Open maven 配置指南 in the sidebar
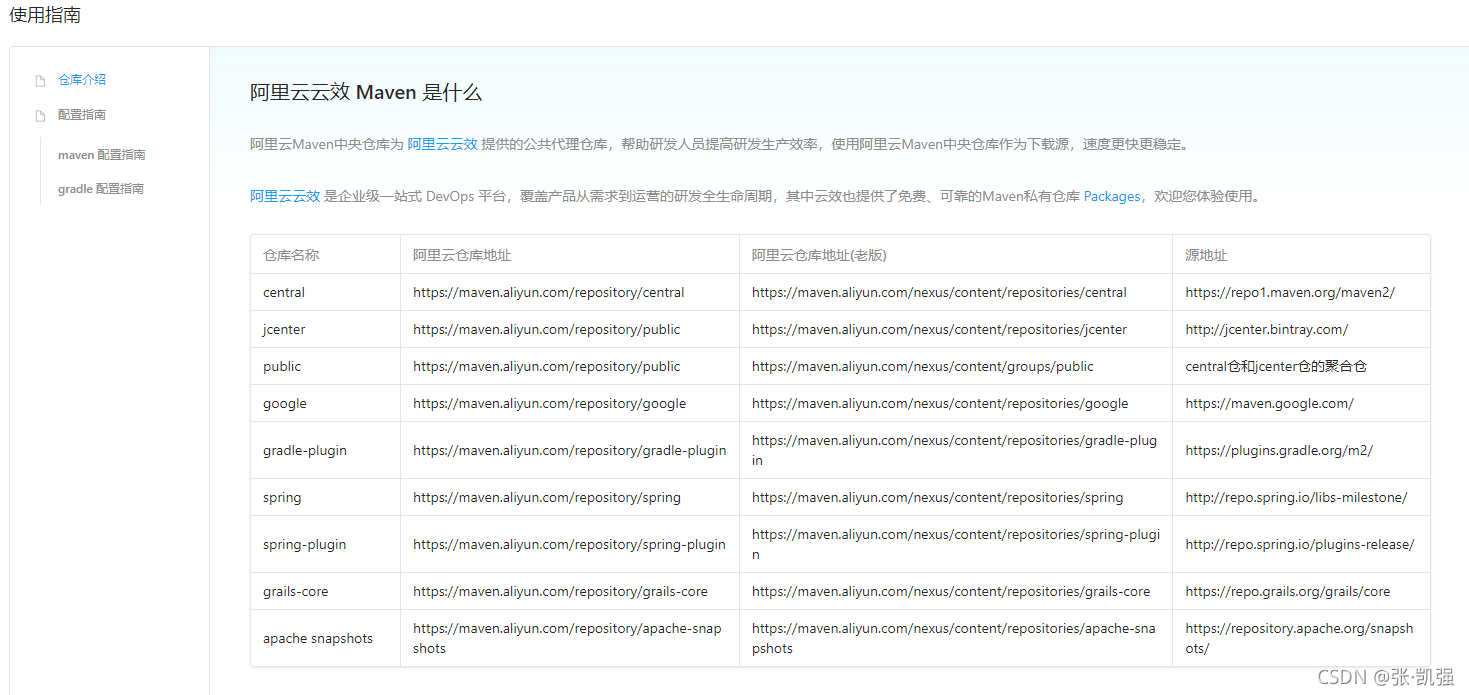Viewport: 1469px width, 695px height. [102, 155]
